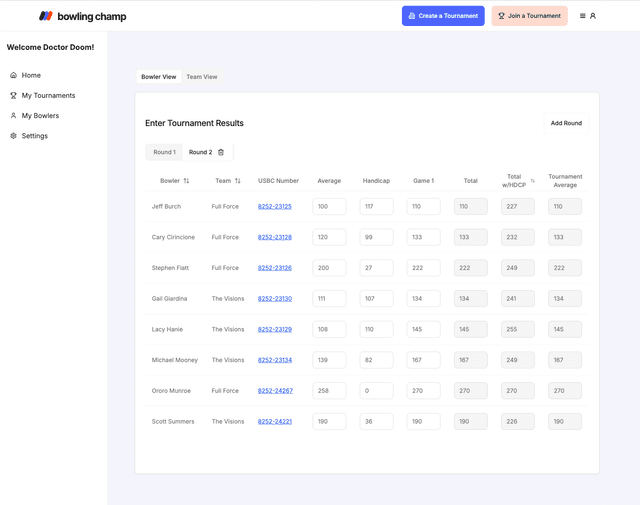The height and width of the screenshot is (505, 640).
Task: Select the Round 1 tab
Action: (x=164, y=152)
